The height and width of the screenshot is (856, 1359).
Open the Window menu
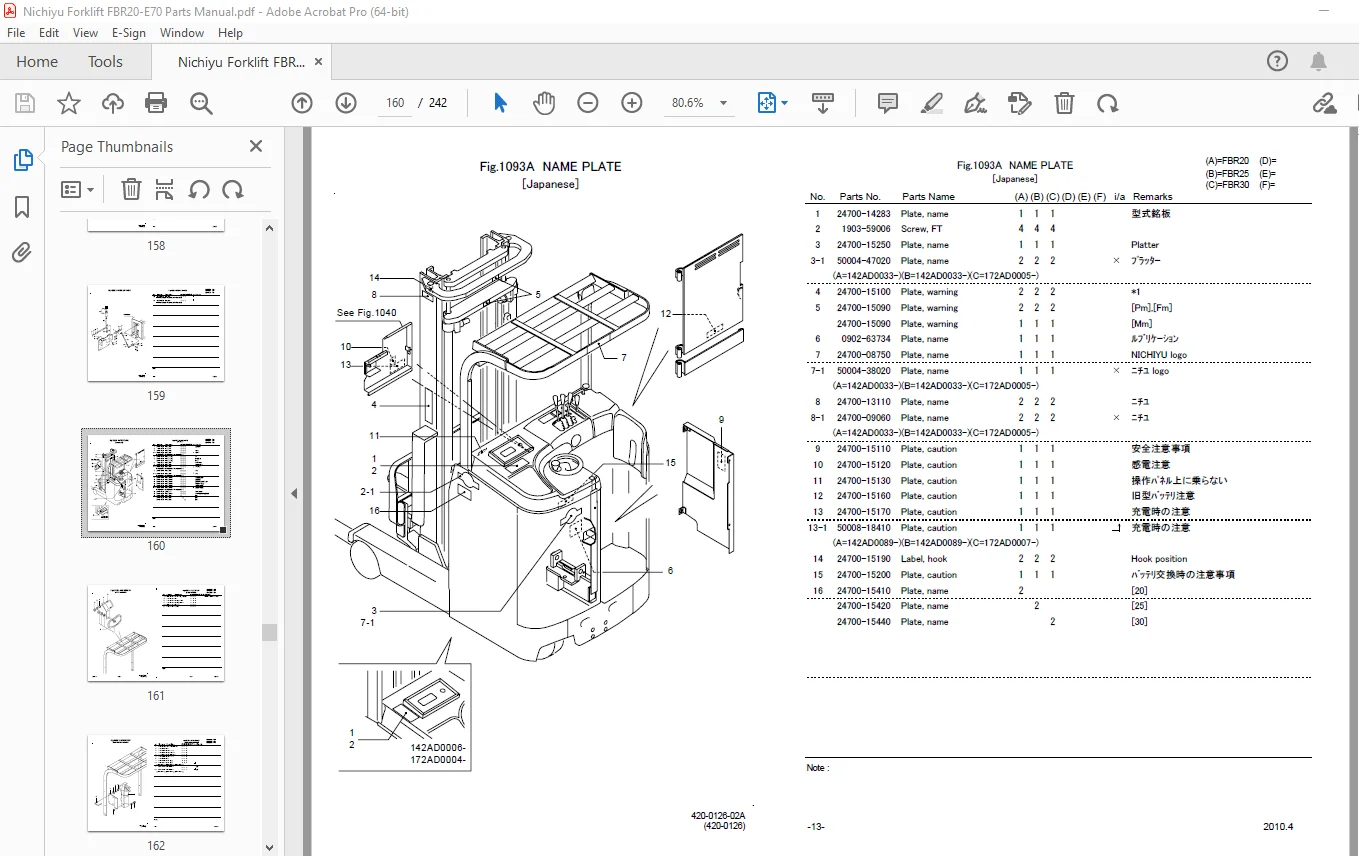pos(182,33)
